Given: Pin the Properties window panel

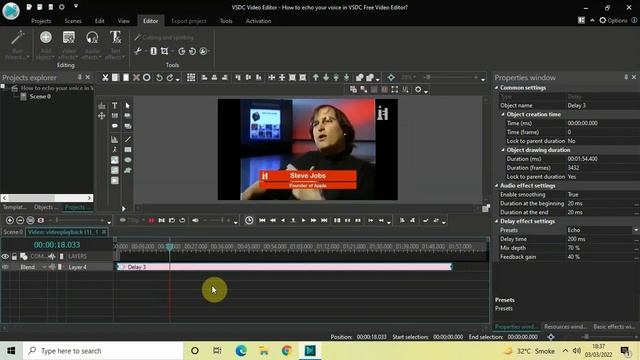Looking at the screenshot, I should point(626,77).
